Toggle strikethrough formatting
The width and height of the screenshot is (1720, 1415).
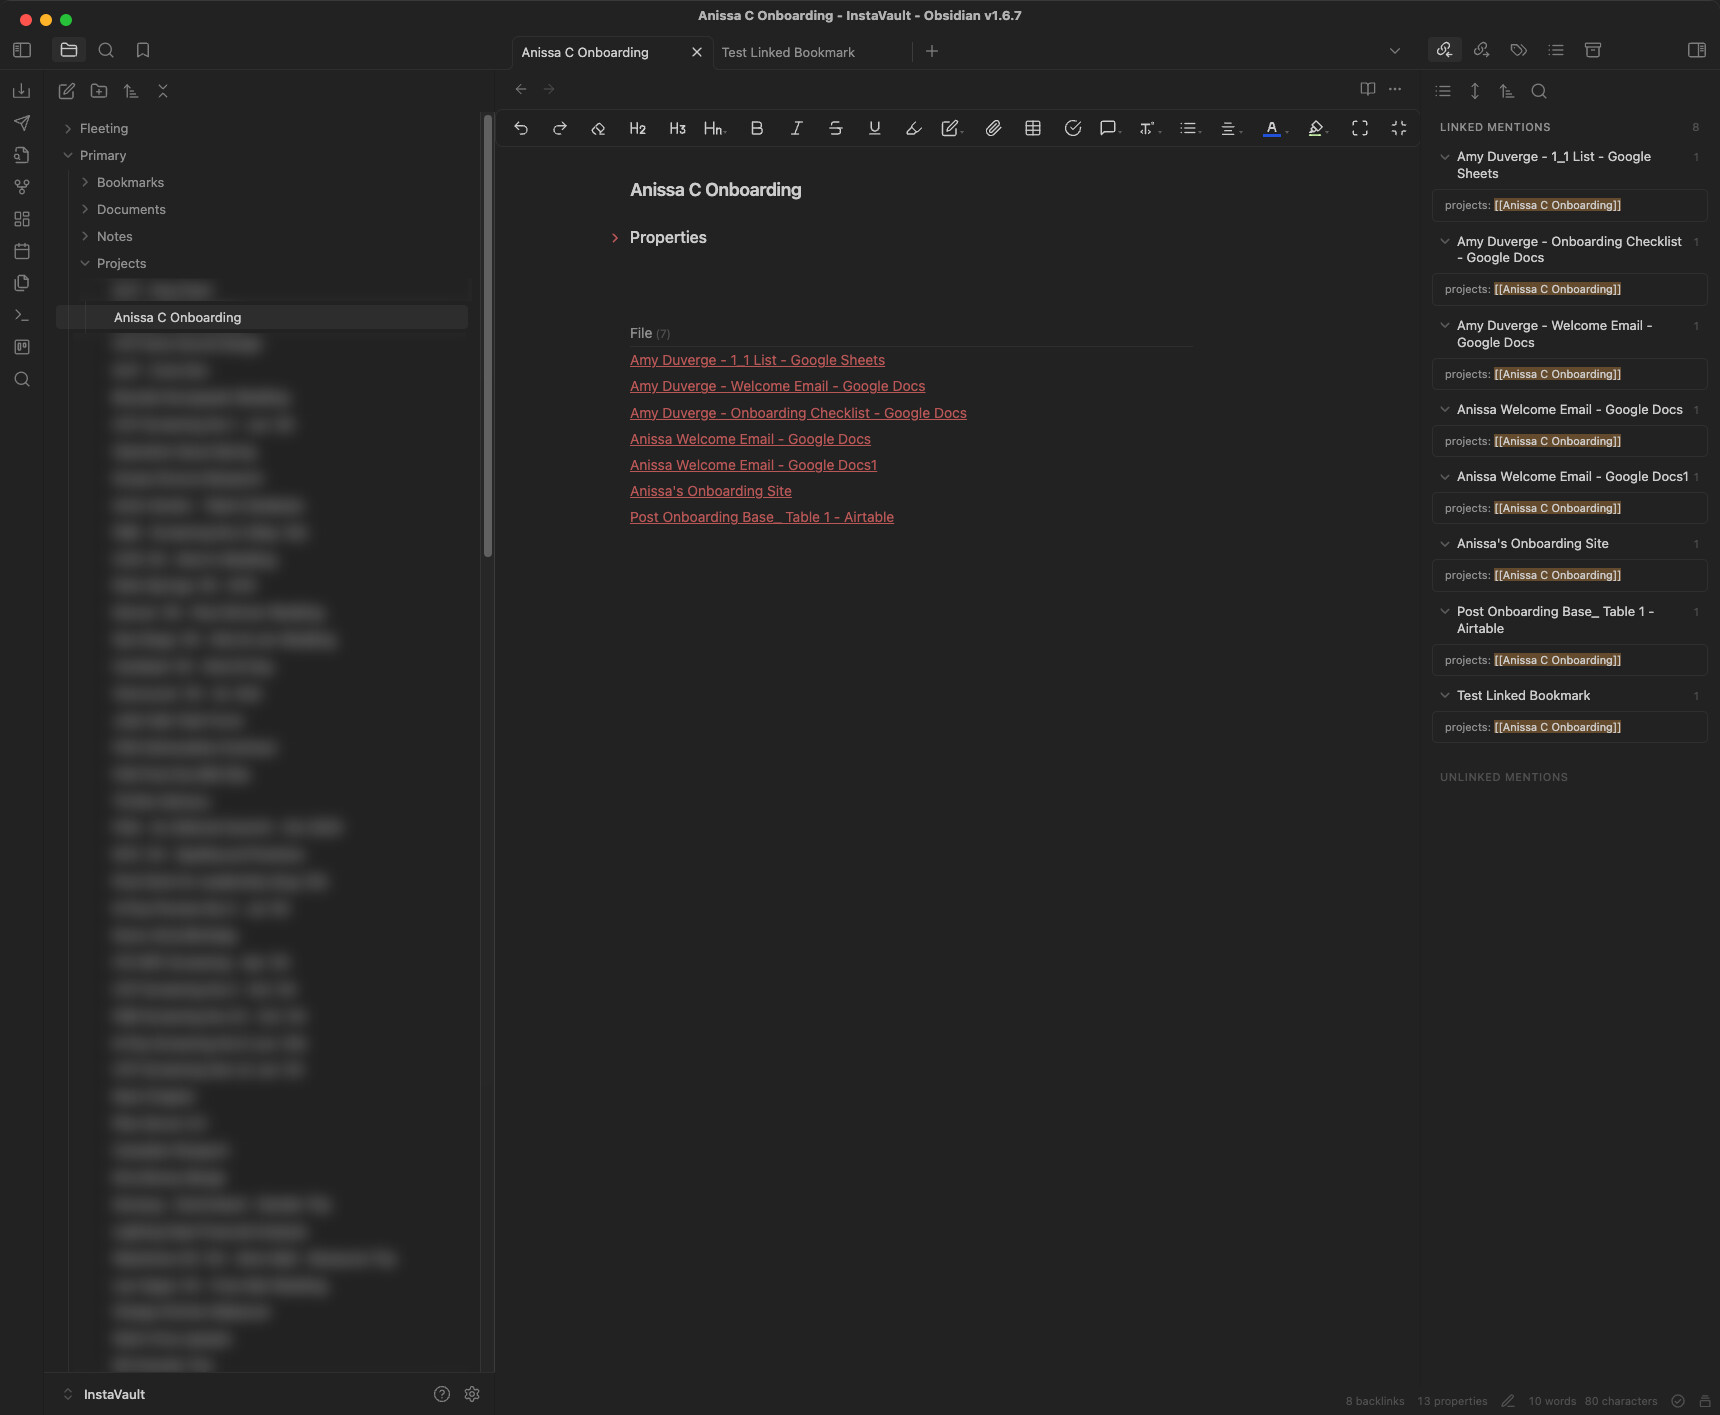pyautogui.click(x=835, y=128)
